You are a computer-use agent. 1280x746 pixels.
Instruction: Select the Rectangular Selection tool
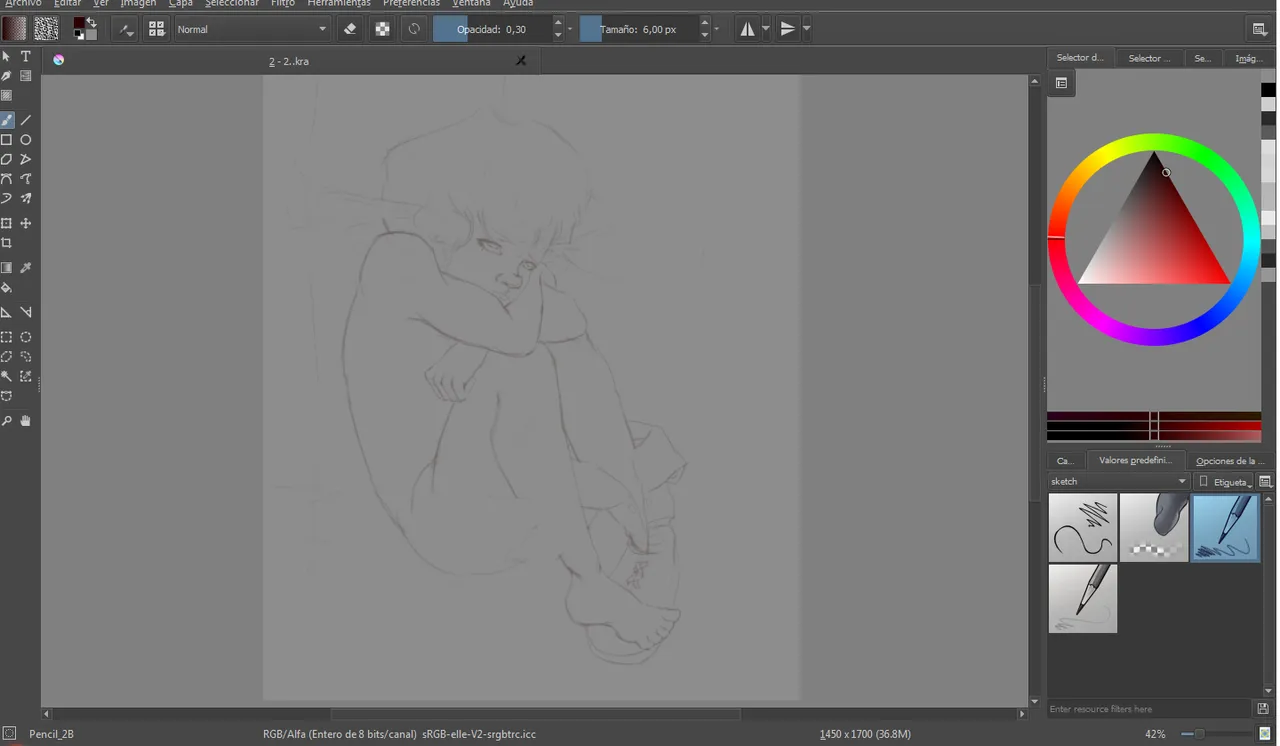pyautogui.click(x=7, y=337)
